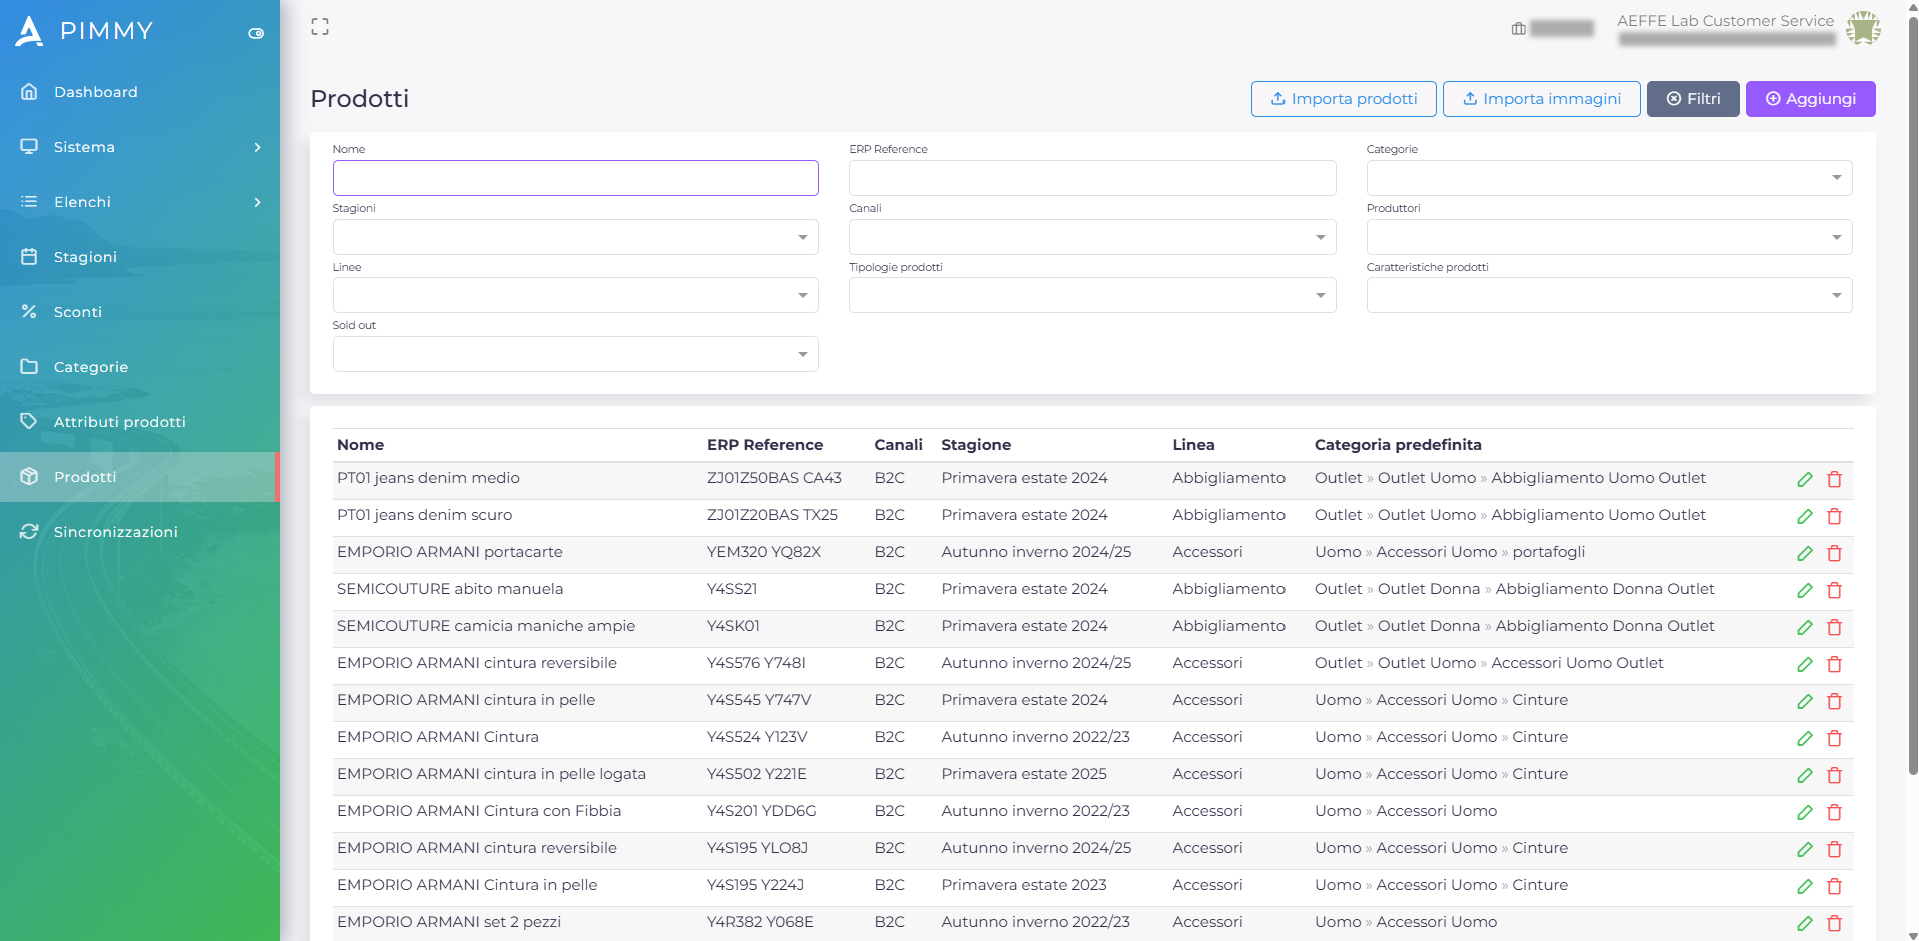Image resolution: width=1919 pixels, height=941 pixels.
Task: Expand the Elenchi submenu
Action: click(140, 202)
